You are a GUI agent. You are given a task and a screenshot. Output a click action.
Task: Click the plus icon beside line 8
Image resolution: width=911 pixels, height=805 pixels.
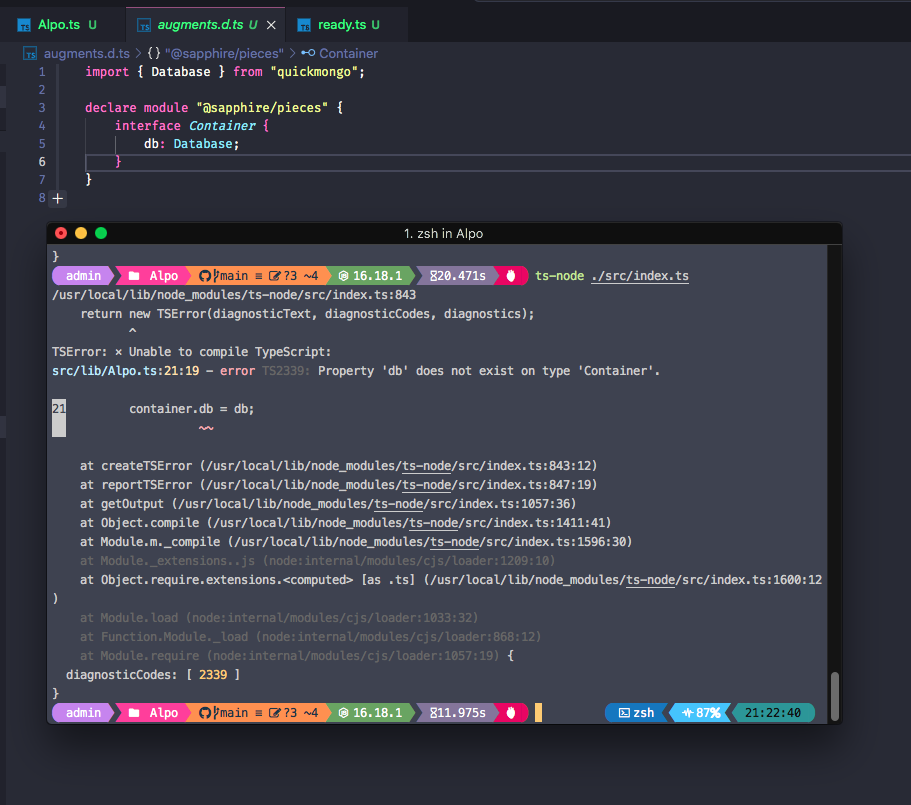[58, 199]
